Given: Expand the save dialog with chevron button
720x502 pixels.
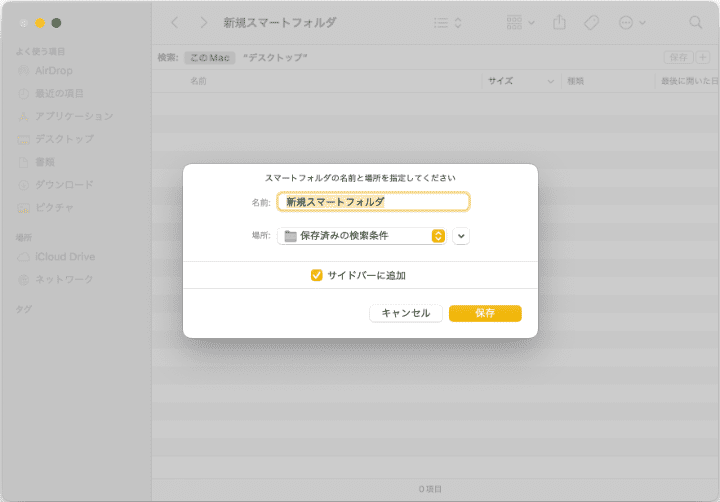Looking at the screenshot, I should [x=461, y=236].
